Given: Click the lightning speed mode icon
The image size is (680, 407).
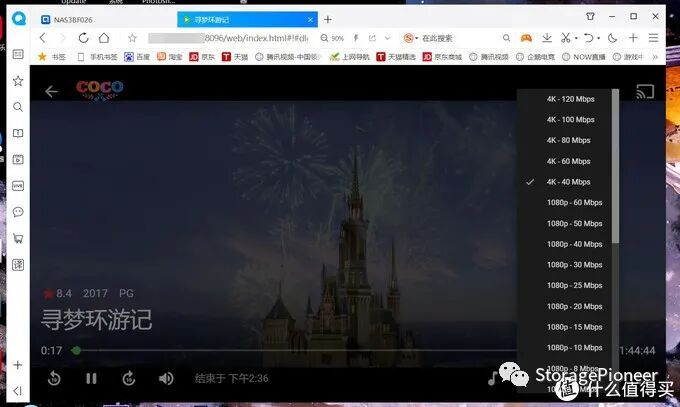Looking at the screenshot, I should [x=356, y=38].
